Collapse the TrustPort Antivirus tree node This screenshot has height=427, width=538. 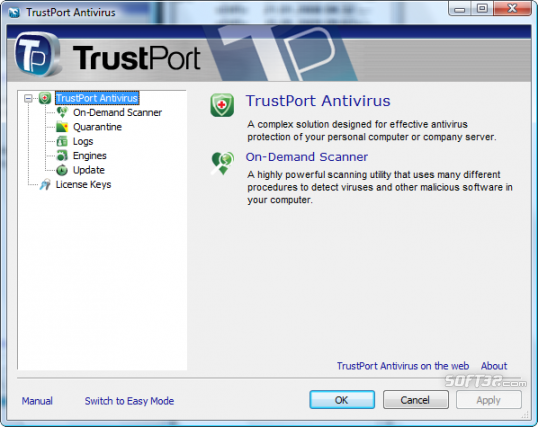28,99
